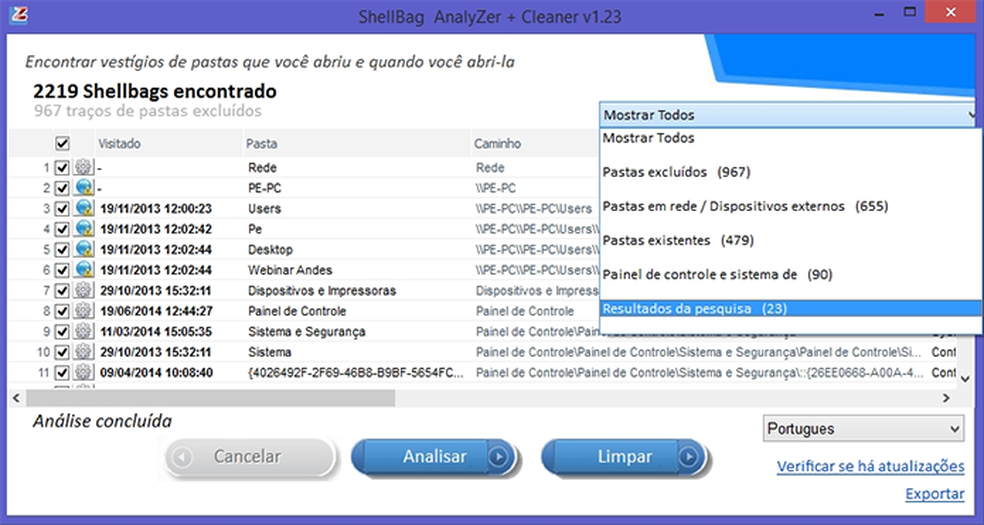Uncheck the checkbox for row 3 Users

(x=62, y=208)
